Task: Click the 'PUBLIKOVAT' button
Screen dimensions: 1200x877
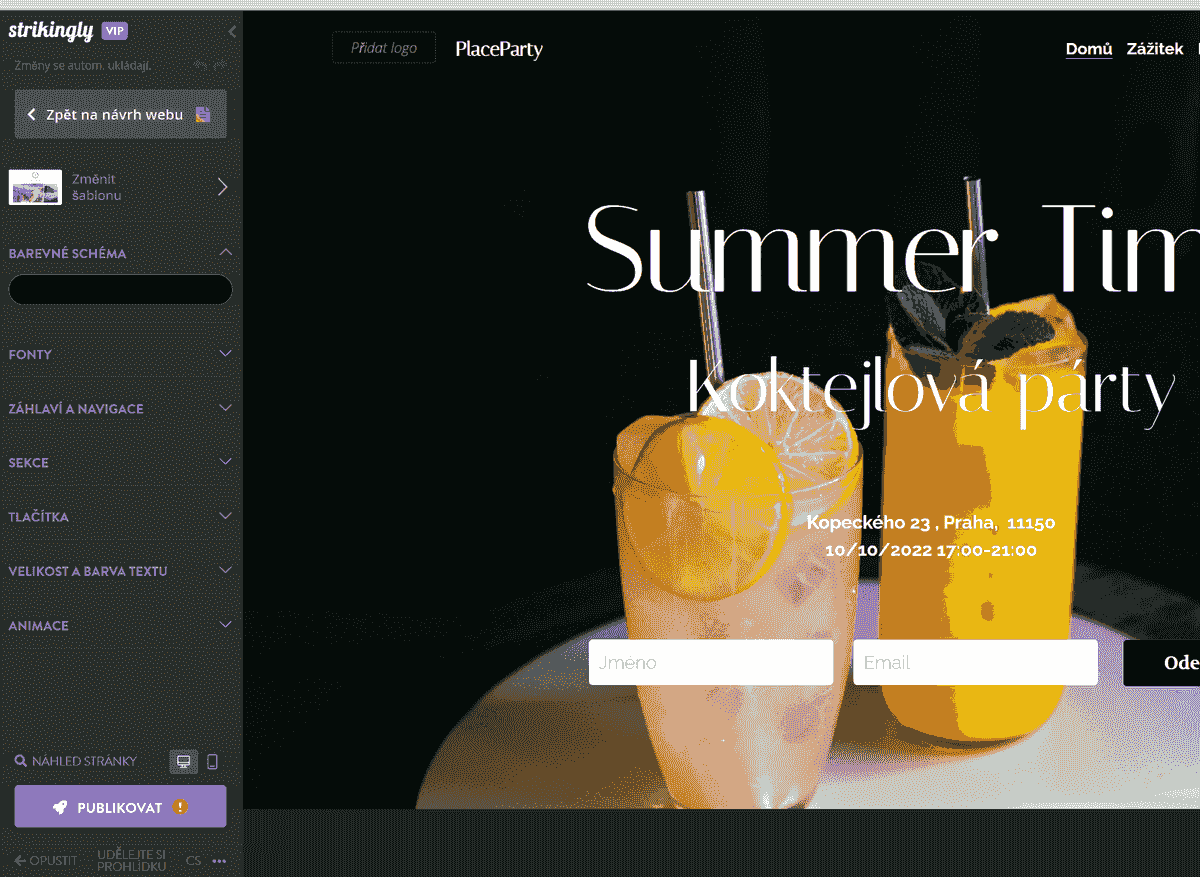Action: [x=120, y=807]
